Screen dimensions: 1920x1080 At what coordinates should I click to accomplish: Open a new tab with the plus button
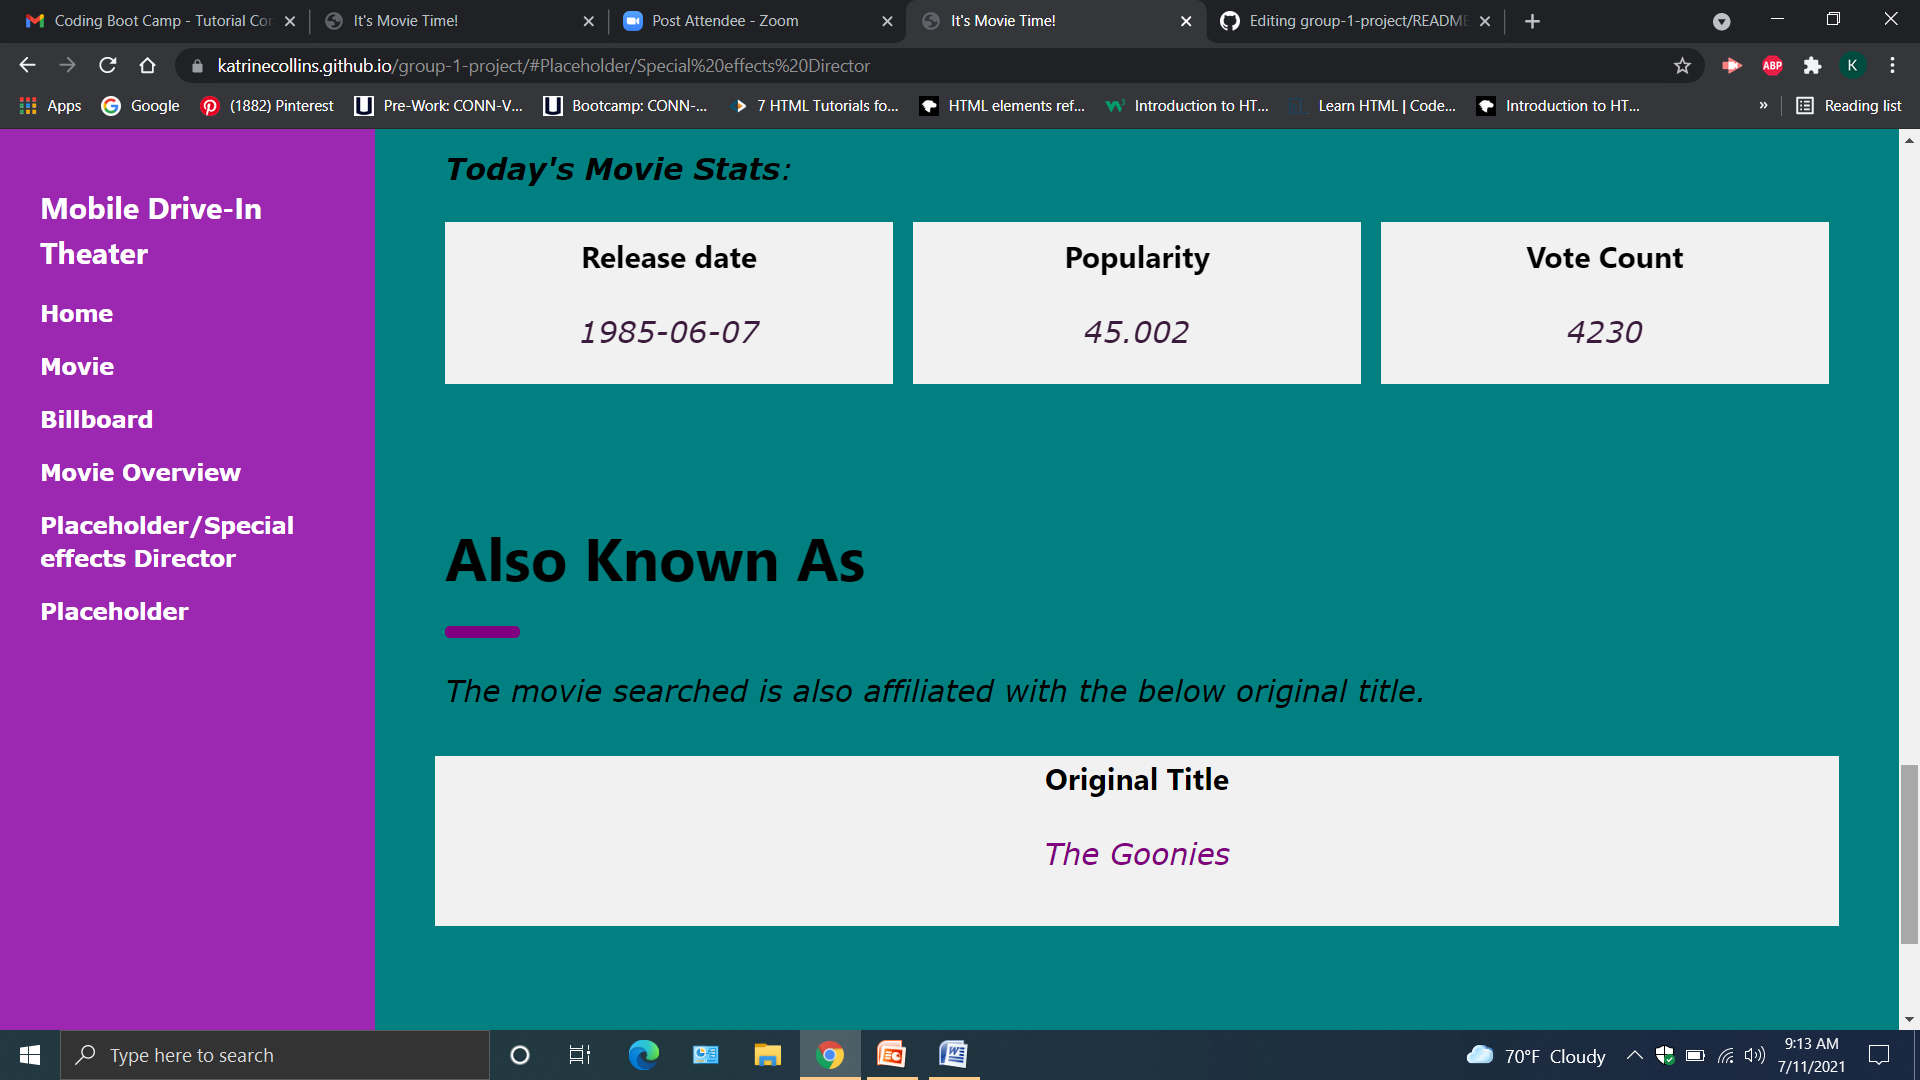[1532, 21]
